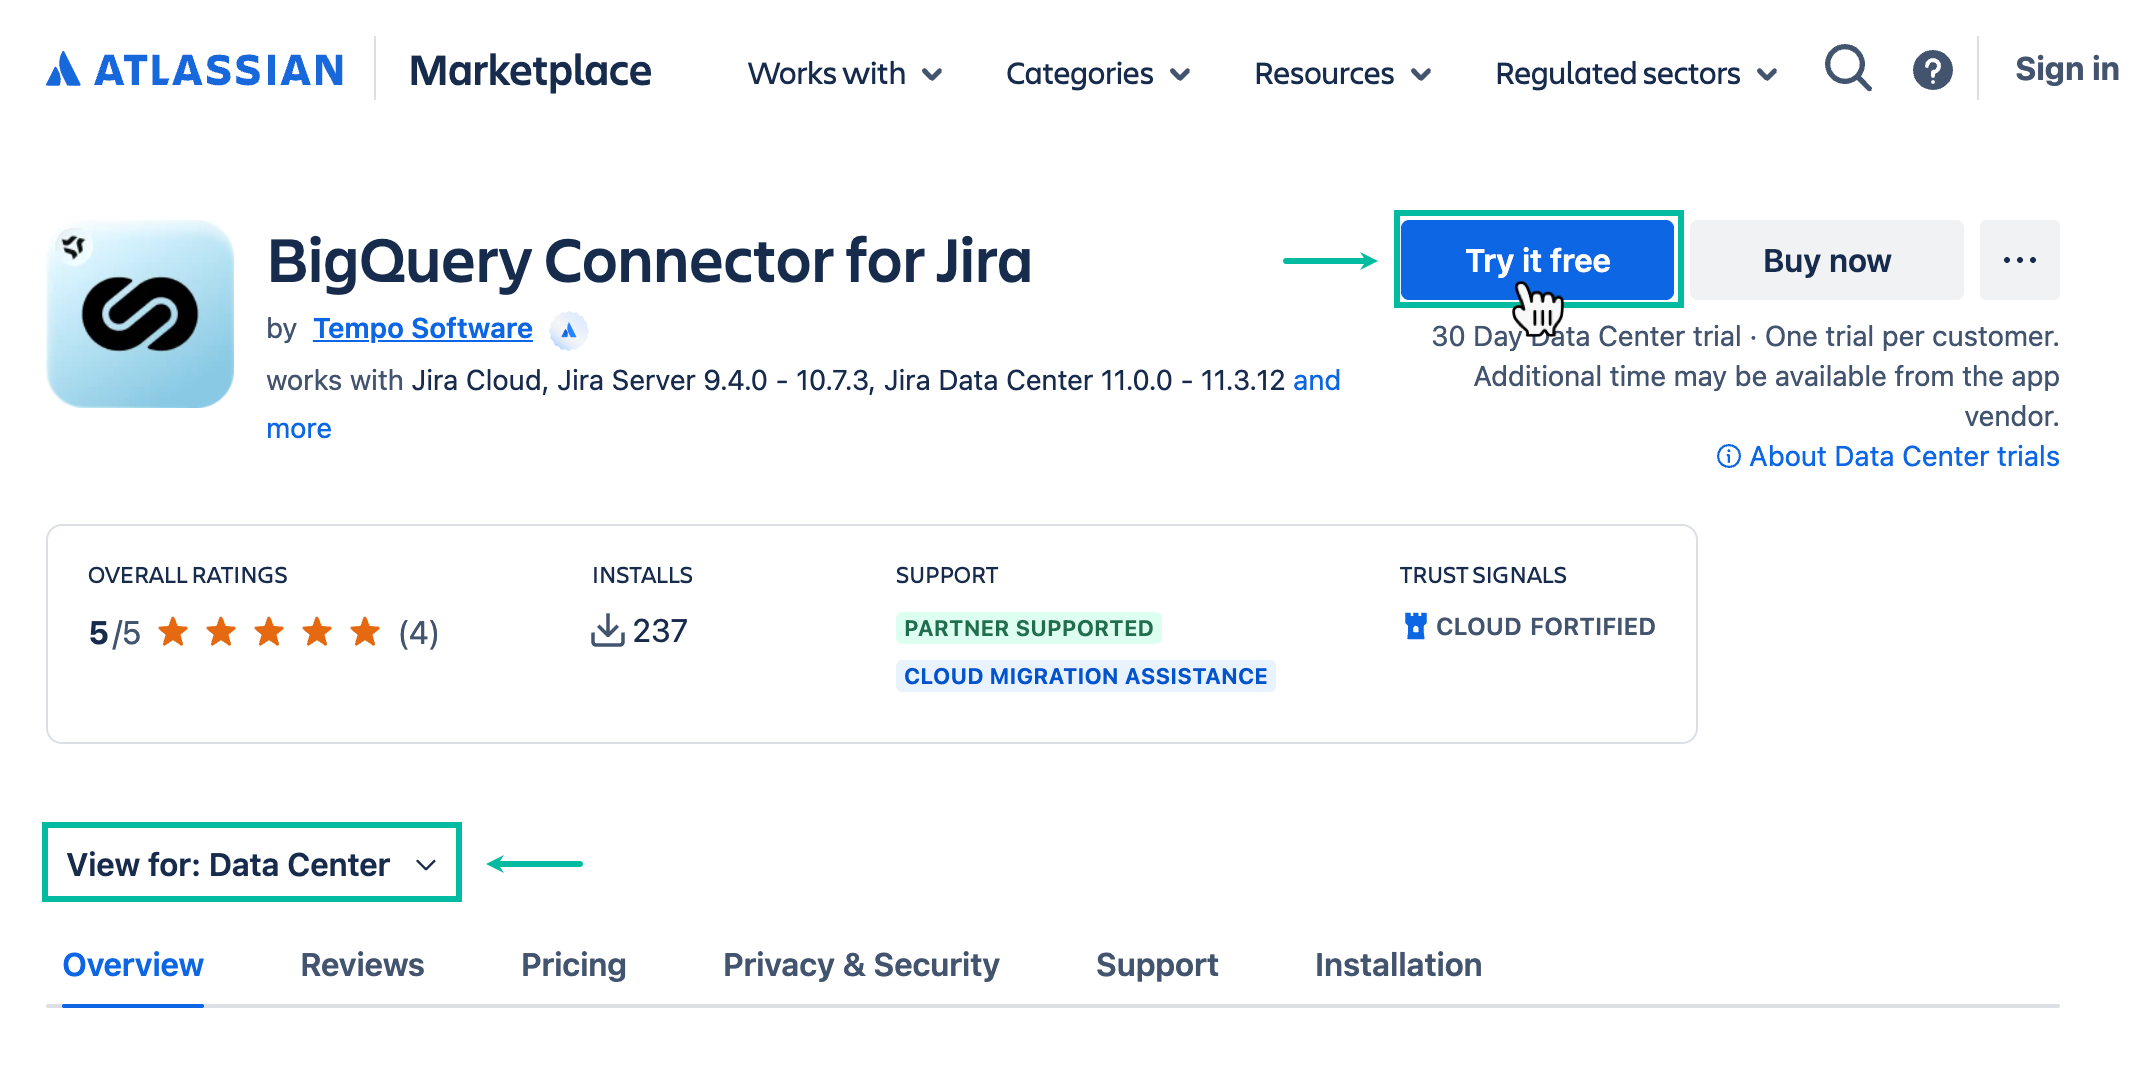
Task: Click the (4) review count
Action: 418,633
